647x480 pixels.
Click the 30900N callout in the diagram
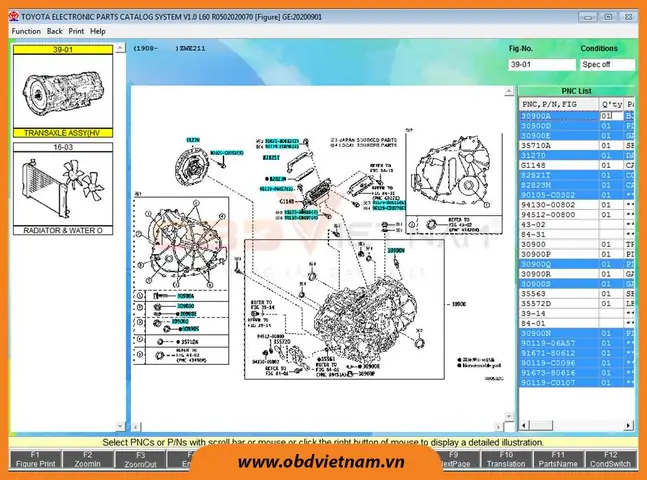[x=396, y=251]
